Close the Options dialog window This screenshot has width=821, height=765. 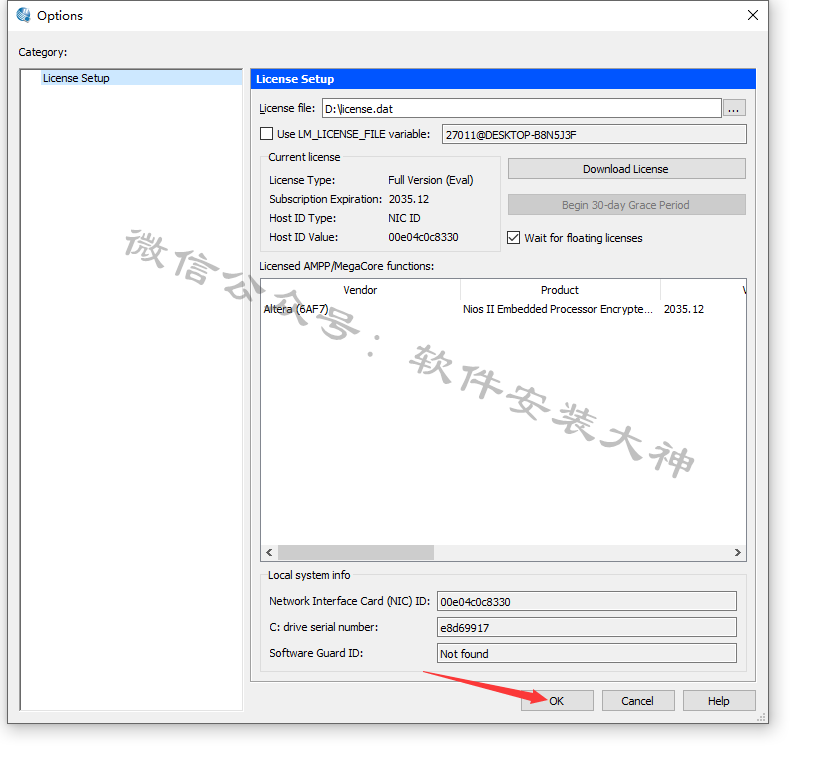coord(752,15)
